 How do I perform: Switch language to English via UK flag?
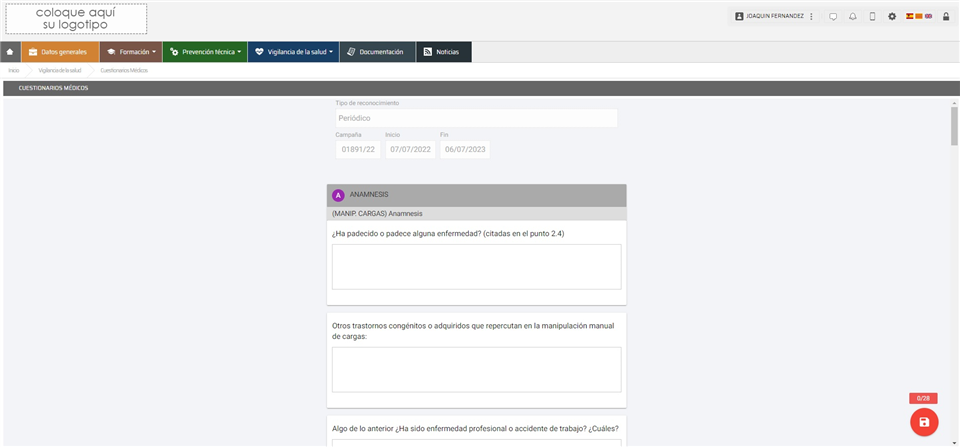pos(929,16)
